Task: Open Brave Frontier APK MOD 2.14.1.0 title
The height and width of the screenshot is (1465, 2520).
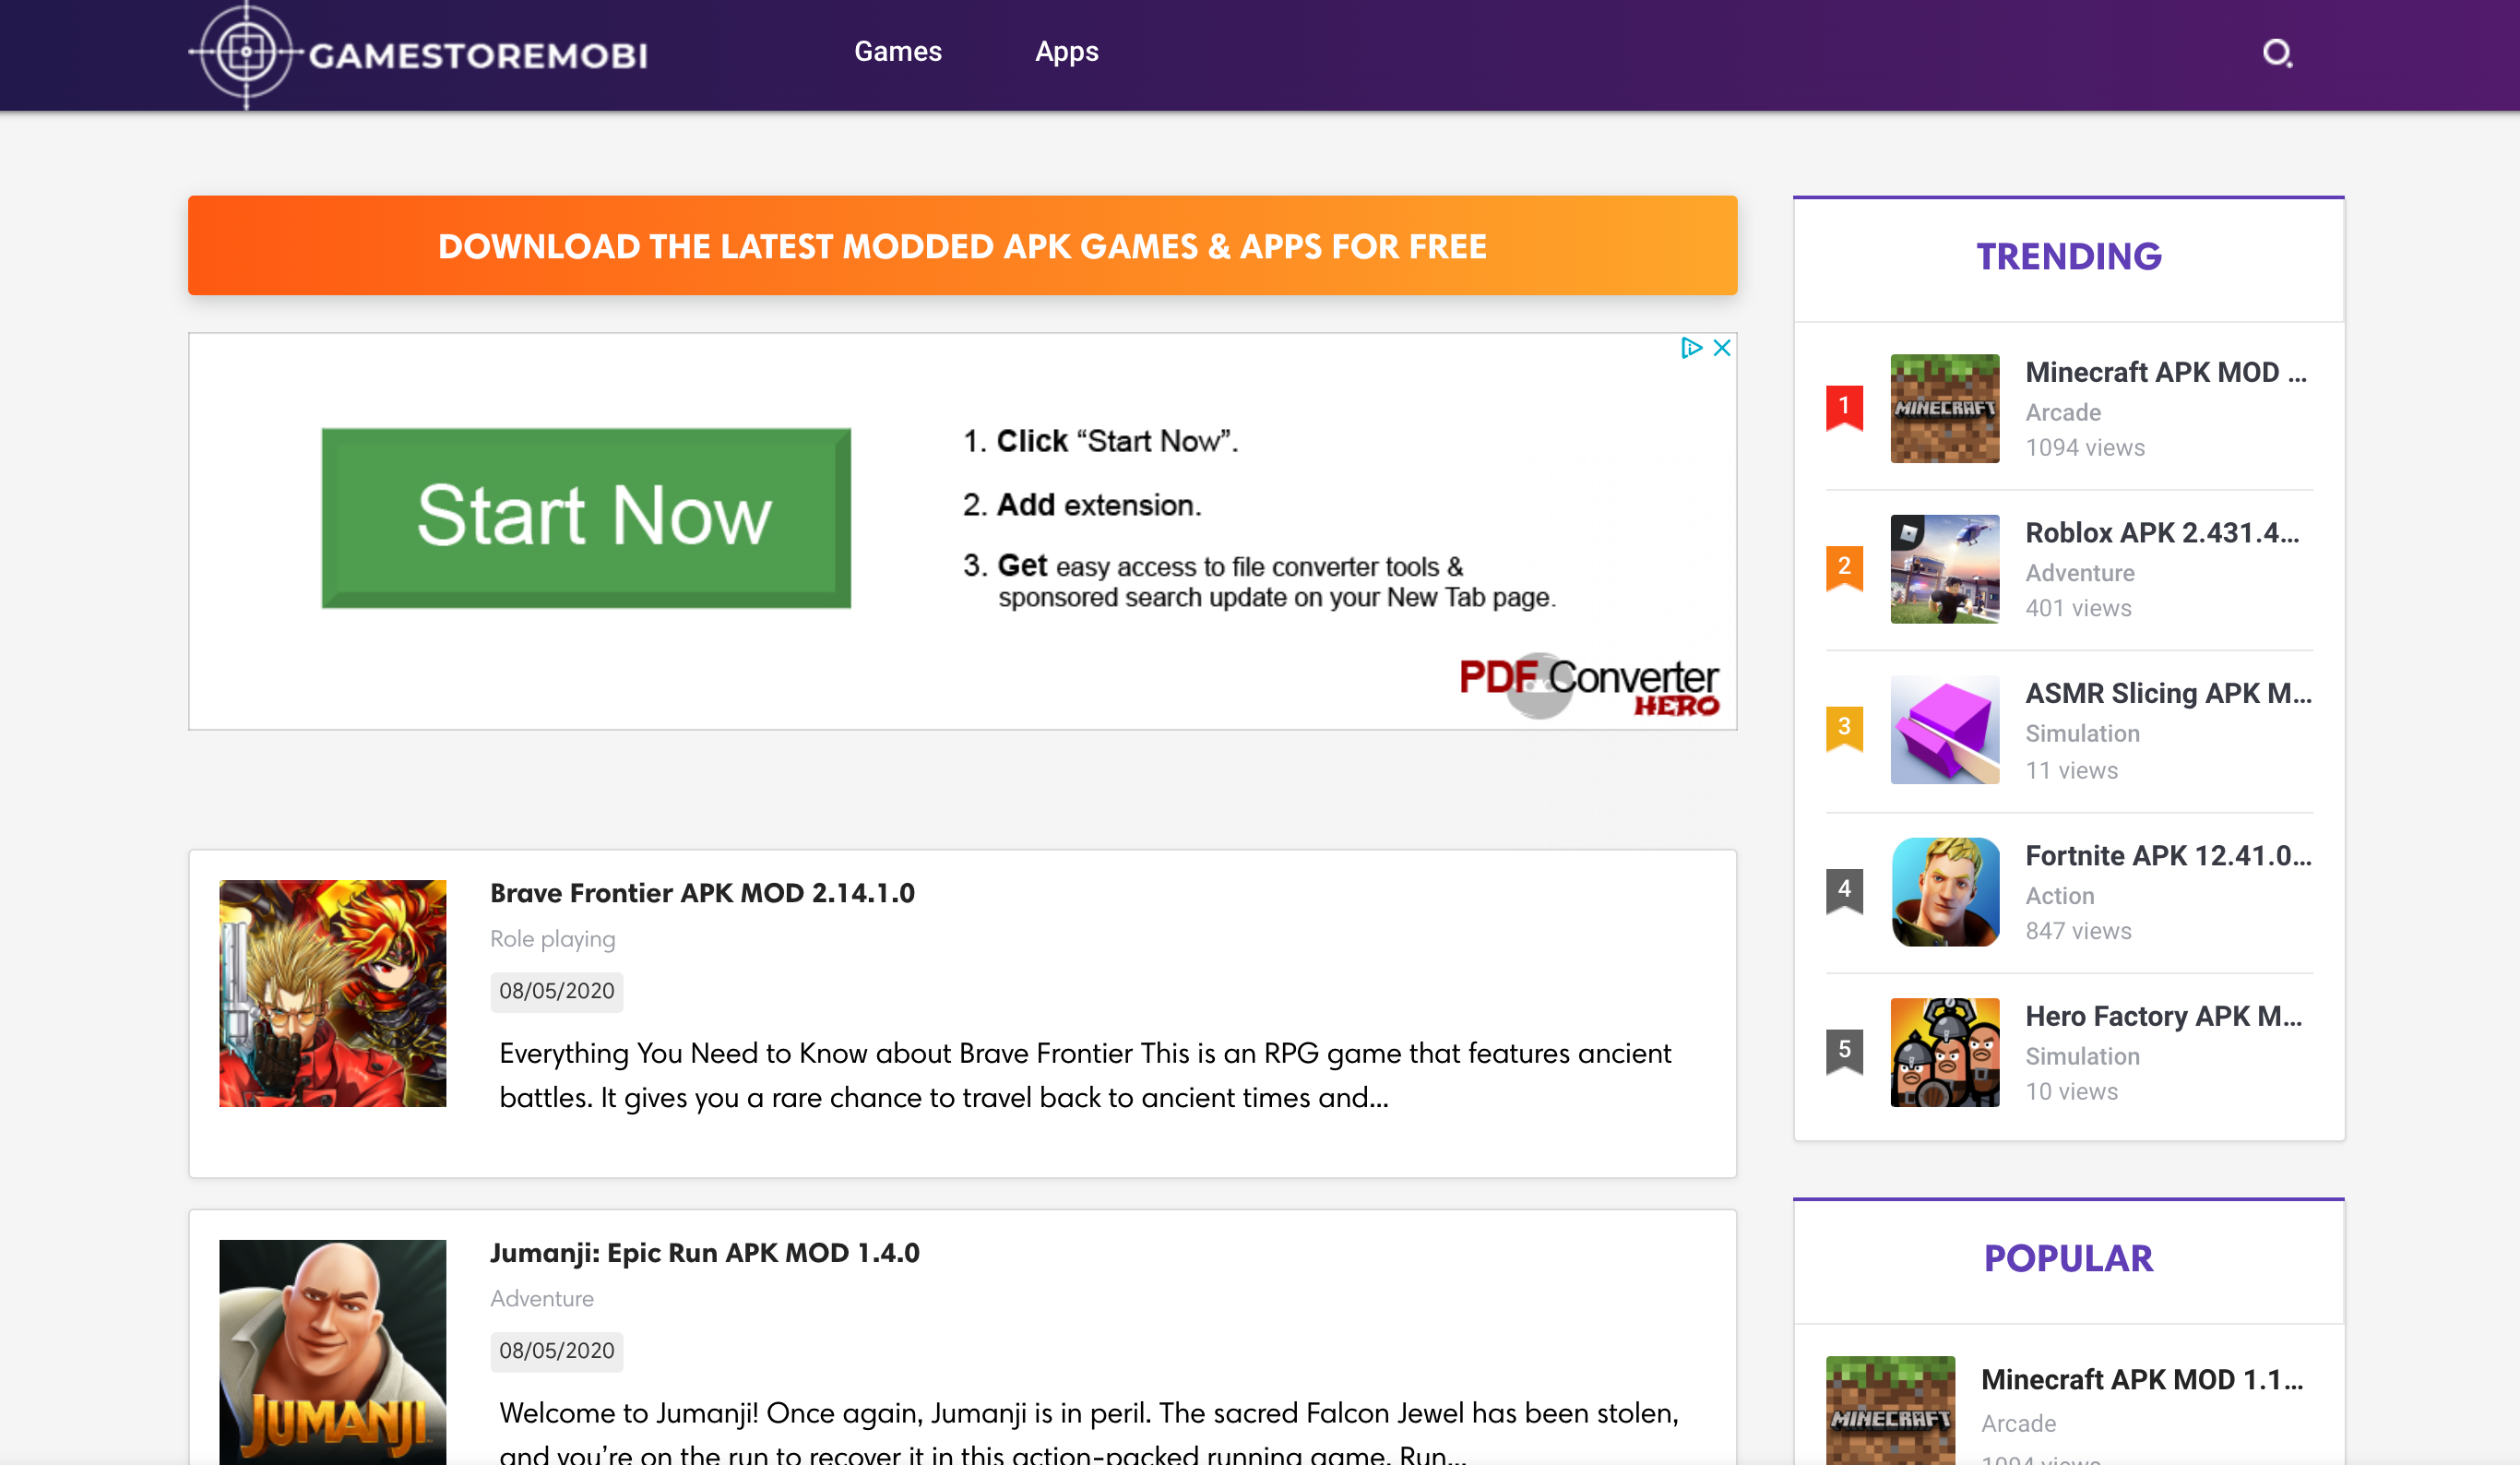Action: click(x=702, y=892)
